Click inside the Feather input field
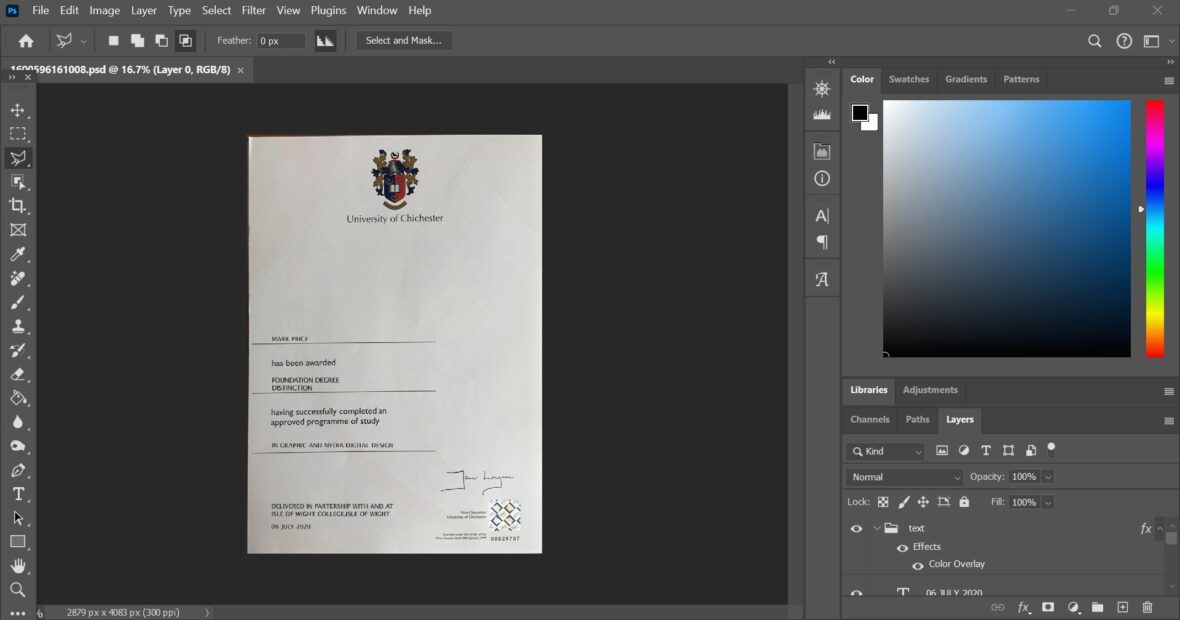Viewport: 1180px width, 620px height. pyautogui.click(x=280, y=40)
